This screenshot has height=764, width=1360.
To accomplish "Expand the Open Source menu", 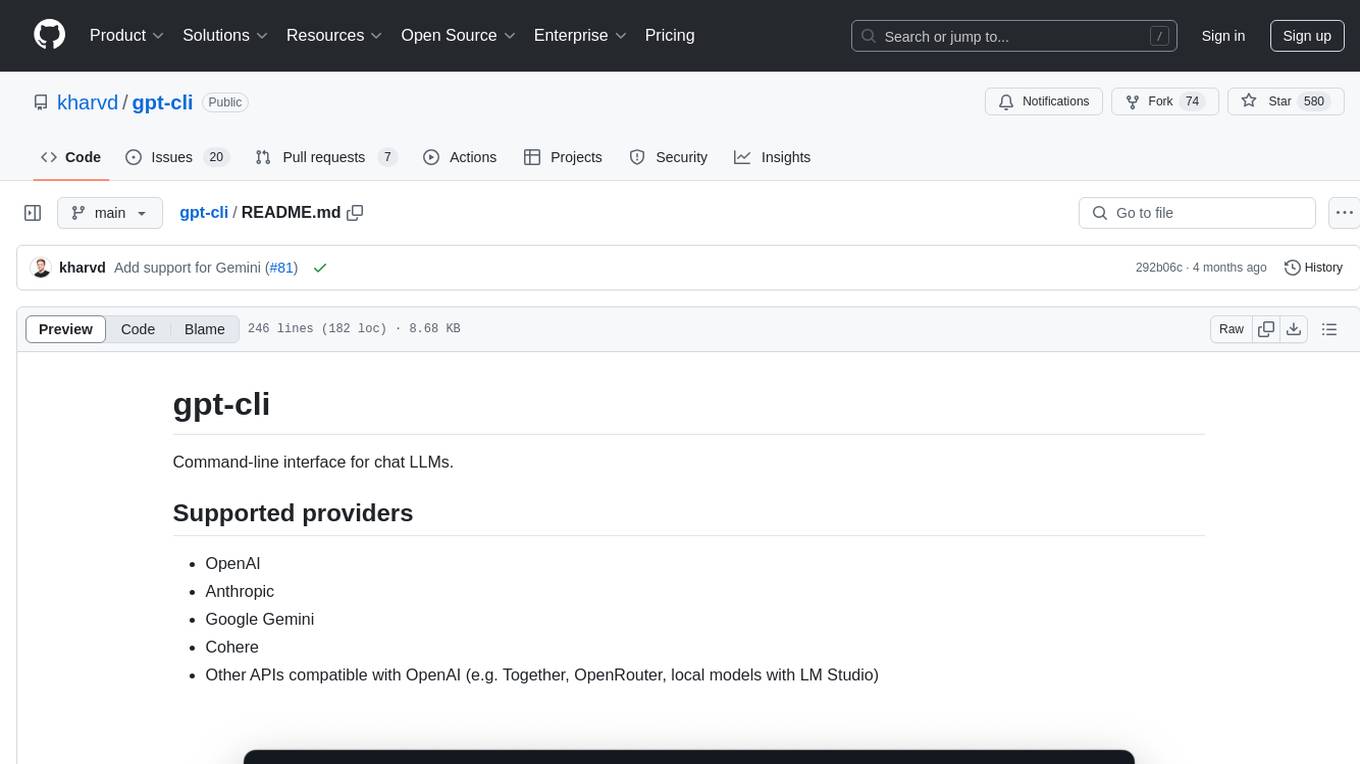I will point(458,35).
